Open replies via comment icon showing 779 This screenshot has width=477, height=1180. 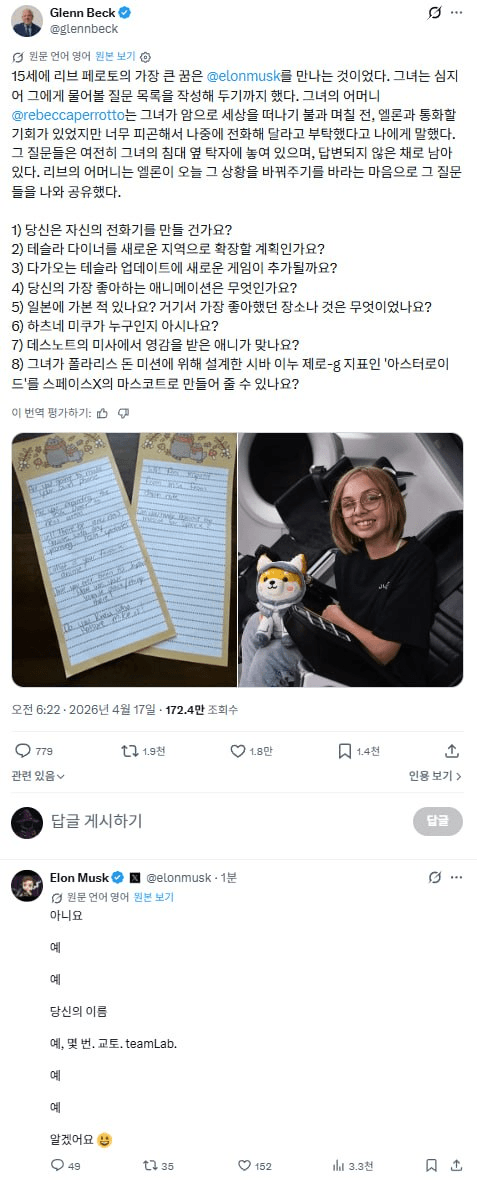coord(34,750)
